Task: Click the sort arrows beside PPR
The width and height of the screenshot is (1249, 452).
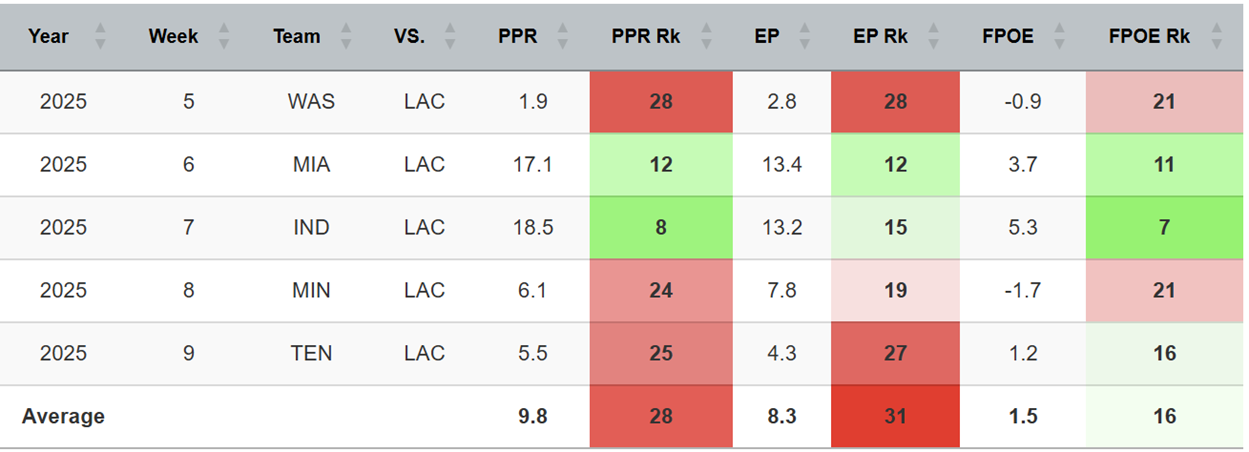Action: 563,37
